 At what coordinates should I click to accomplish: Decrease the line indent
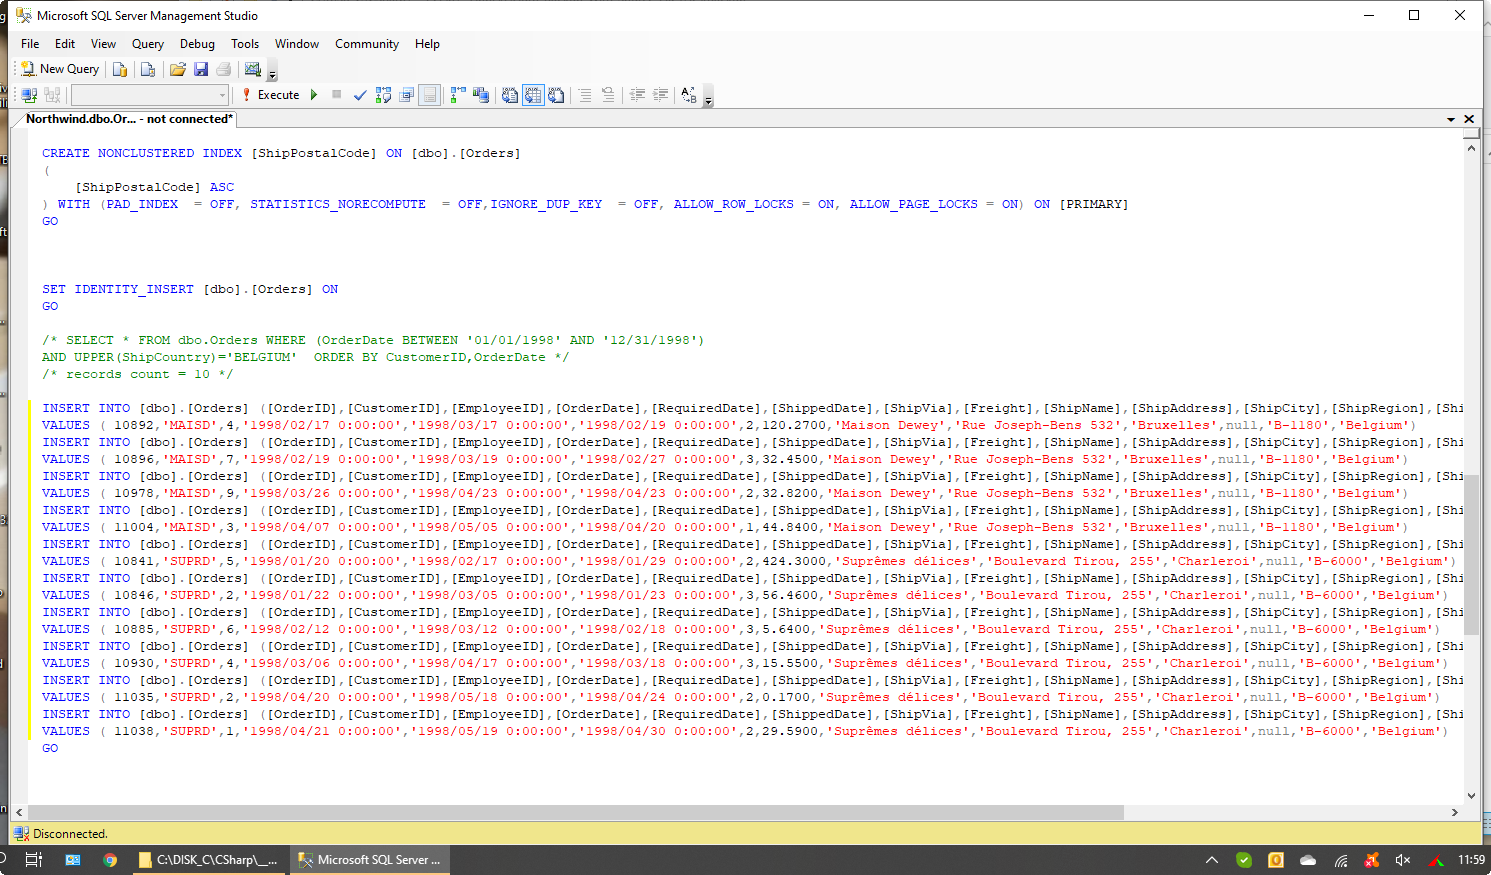(x=637, y=95)
